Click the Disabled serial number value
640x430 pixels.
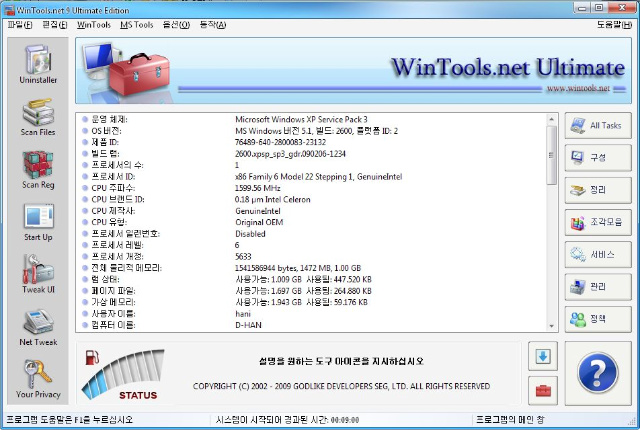point(250,234)
